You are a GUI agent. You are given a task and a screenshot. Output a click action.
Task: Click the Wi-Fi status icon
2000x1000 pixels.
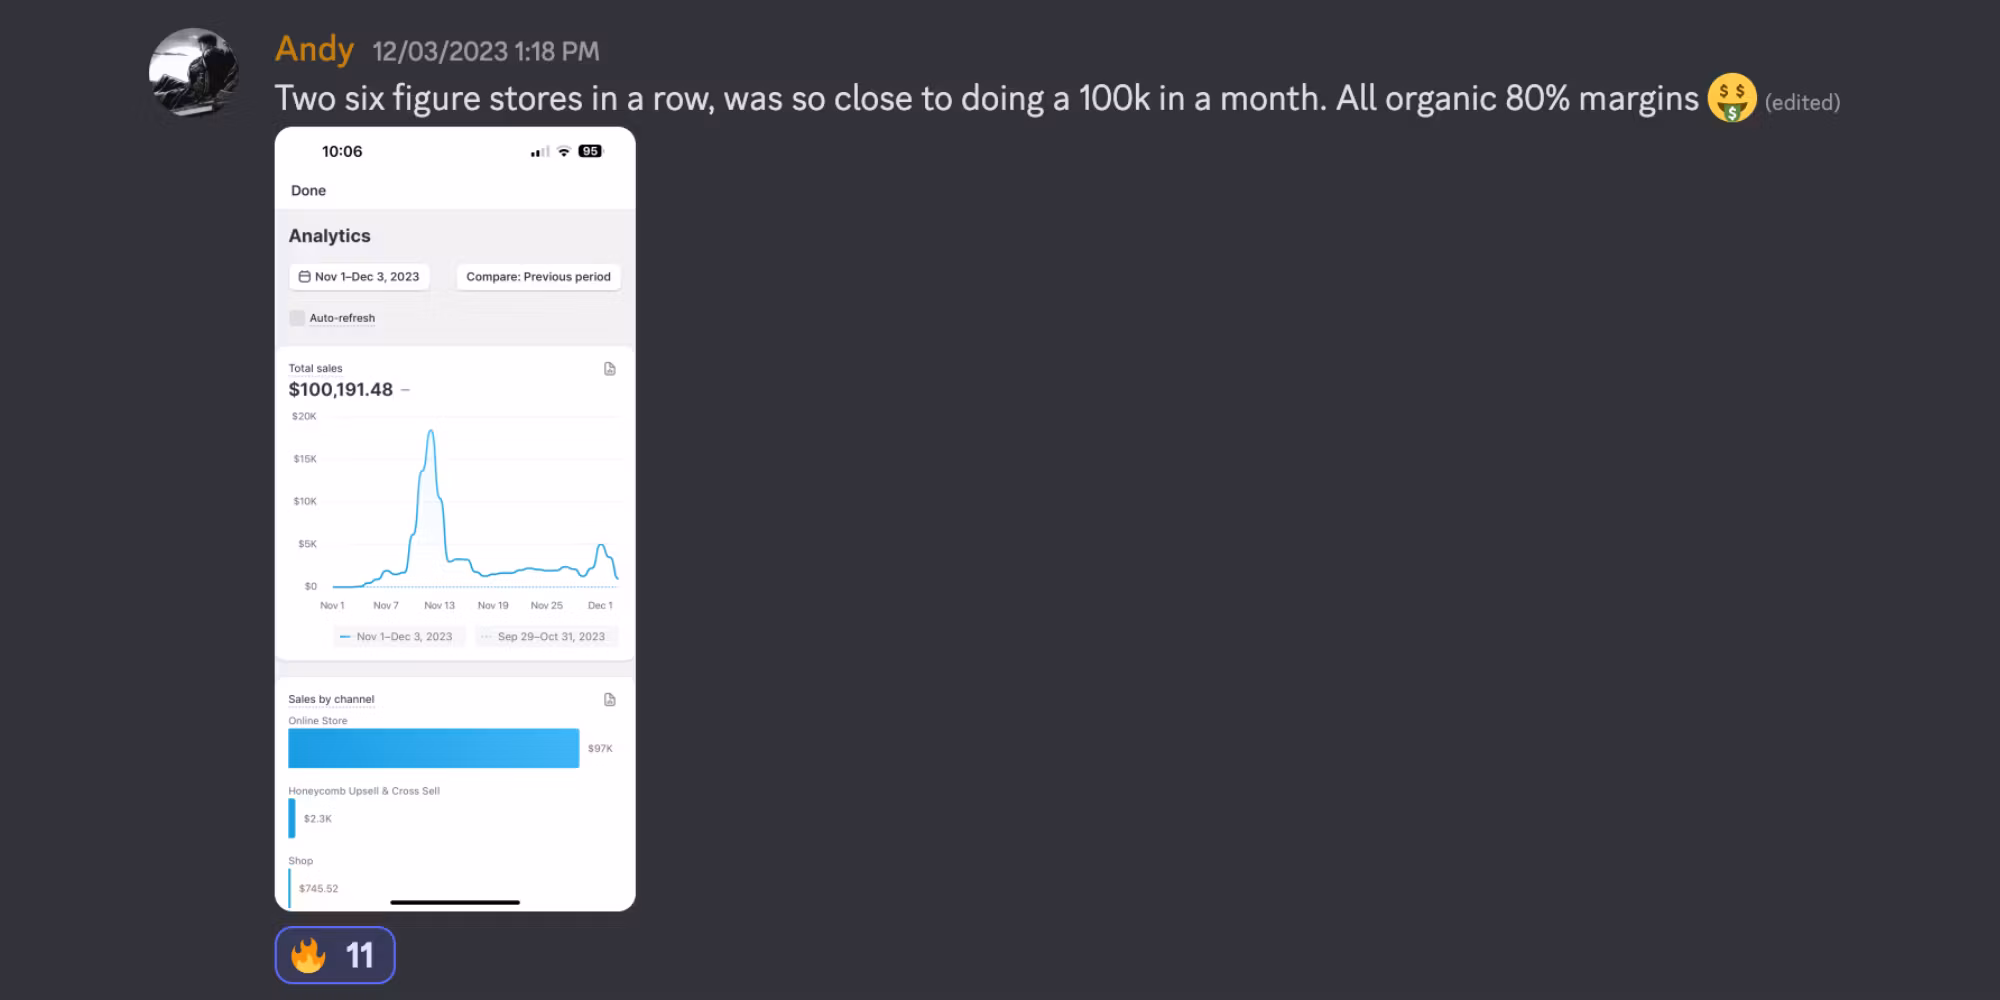click(564, 152)
